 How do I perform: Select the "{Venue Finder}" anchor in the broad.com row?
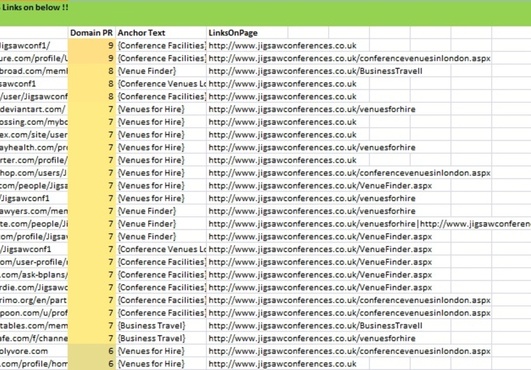[161, 71]
